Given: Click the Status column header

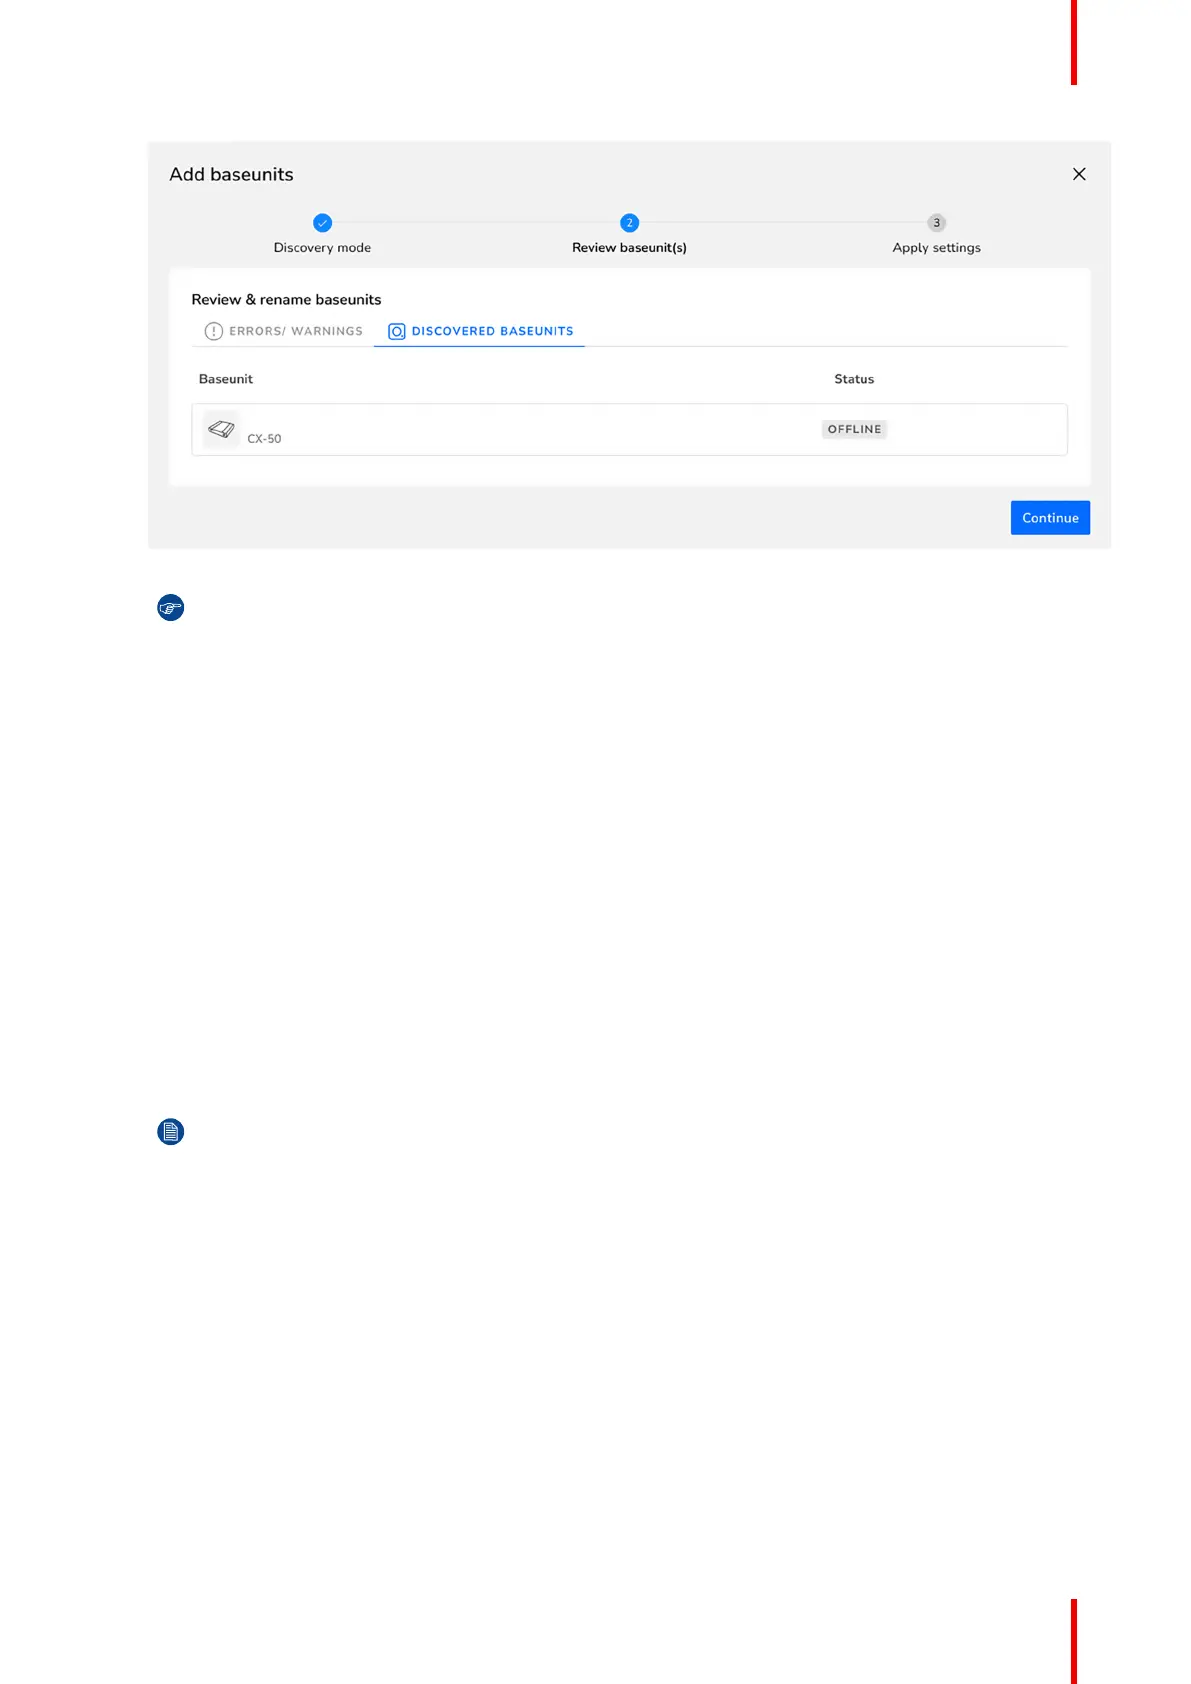Looking at the screenshot, I should coord(854,379).
